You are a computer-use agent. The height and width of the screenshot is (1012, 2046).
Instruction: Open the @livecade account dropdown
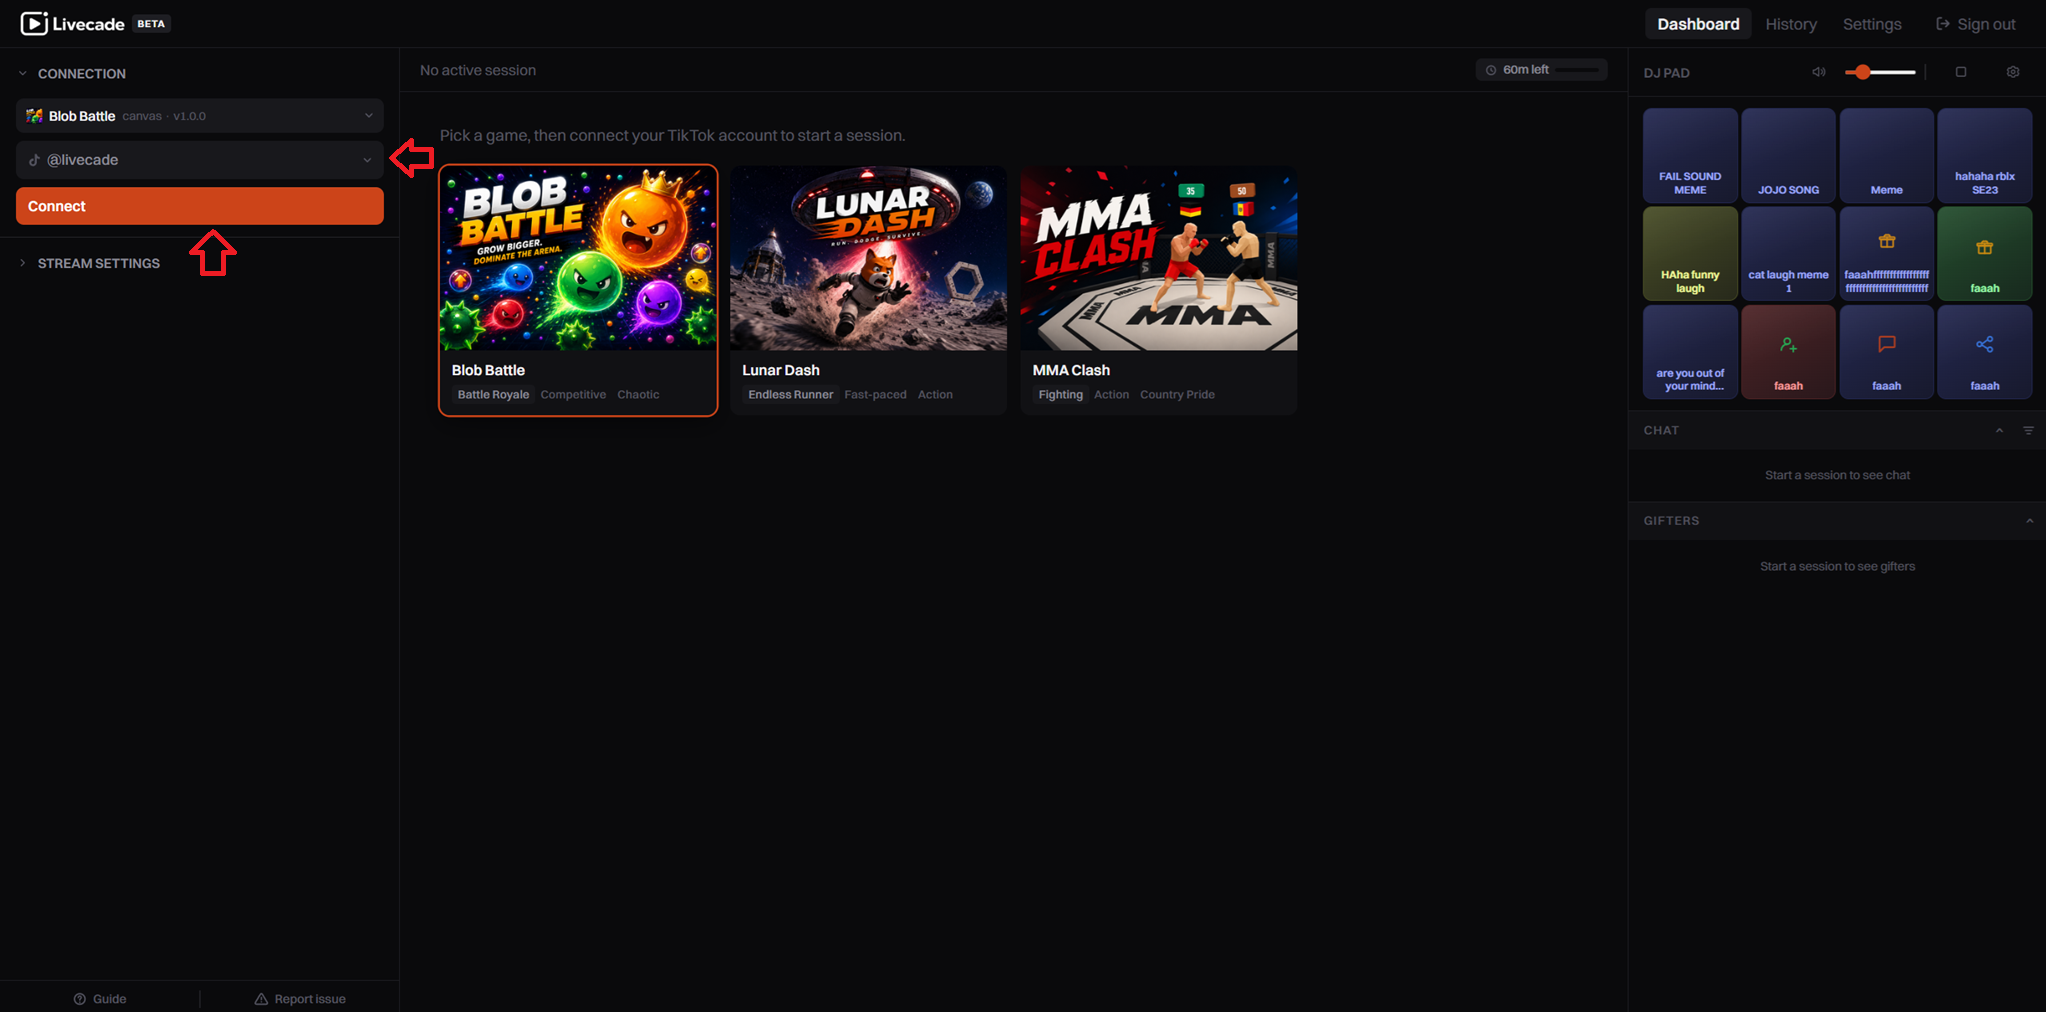click(200, 160)
